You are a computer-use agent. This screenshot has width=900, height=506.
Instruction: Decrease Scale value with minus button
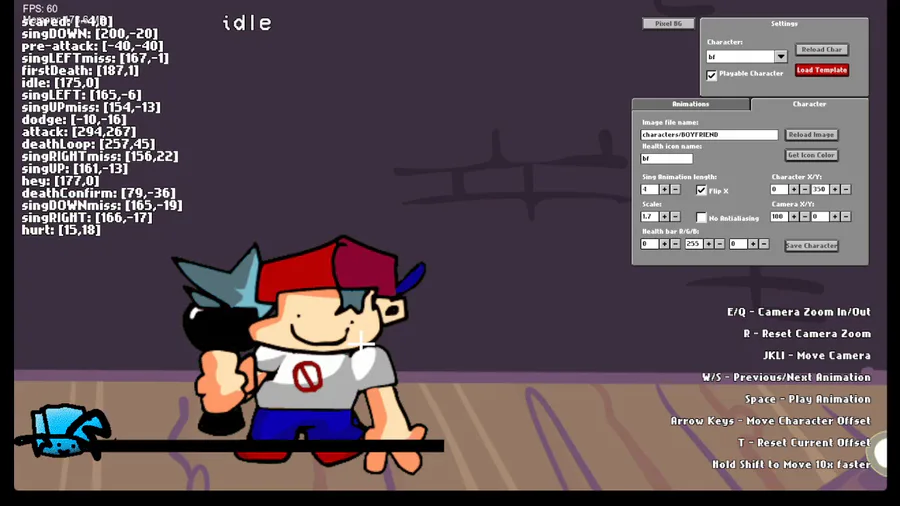(676, 216)
